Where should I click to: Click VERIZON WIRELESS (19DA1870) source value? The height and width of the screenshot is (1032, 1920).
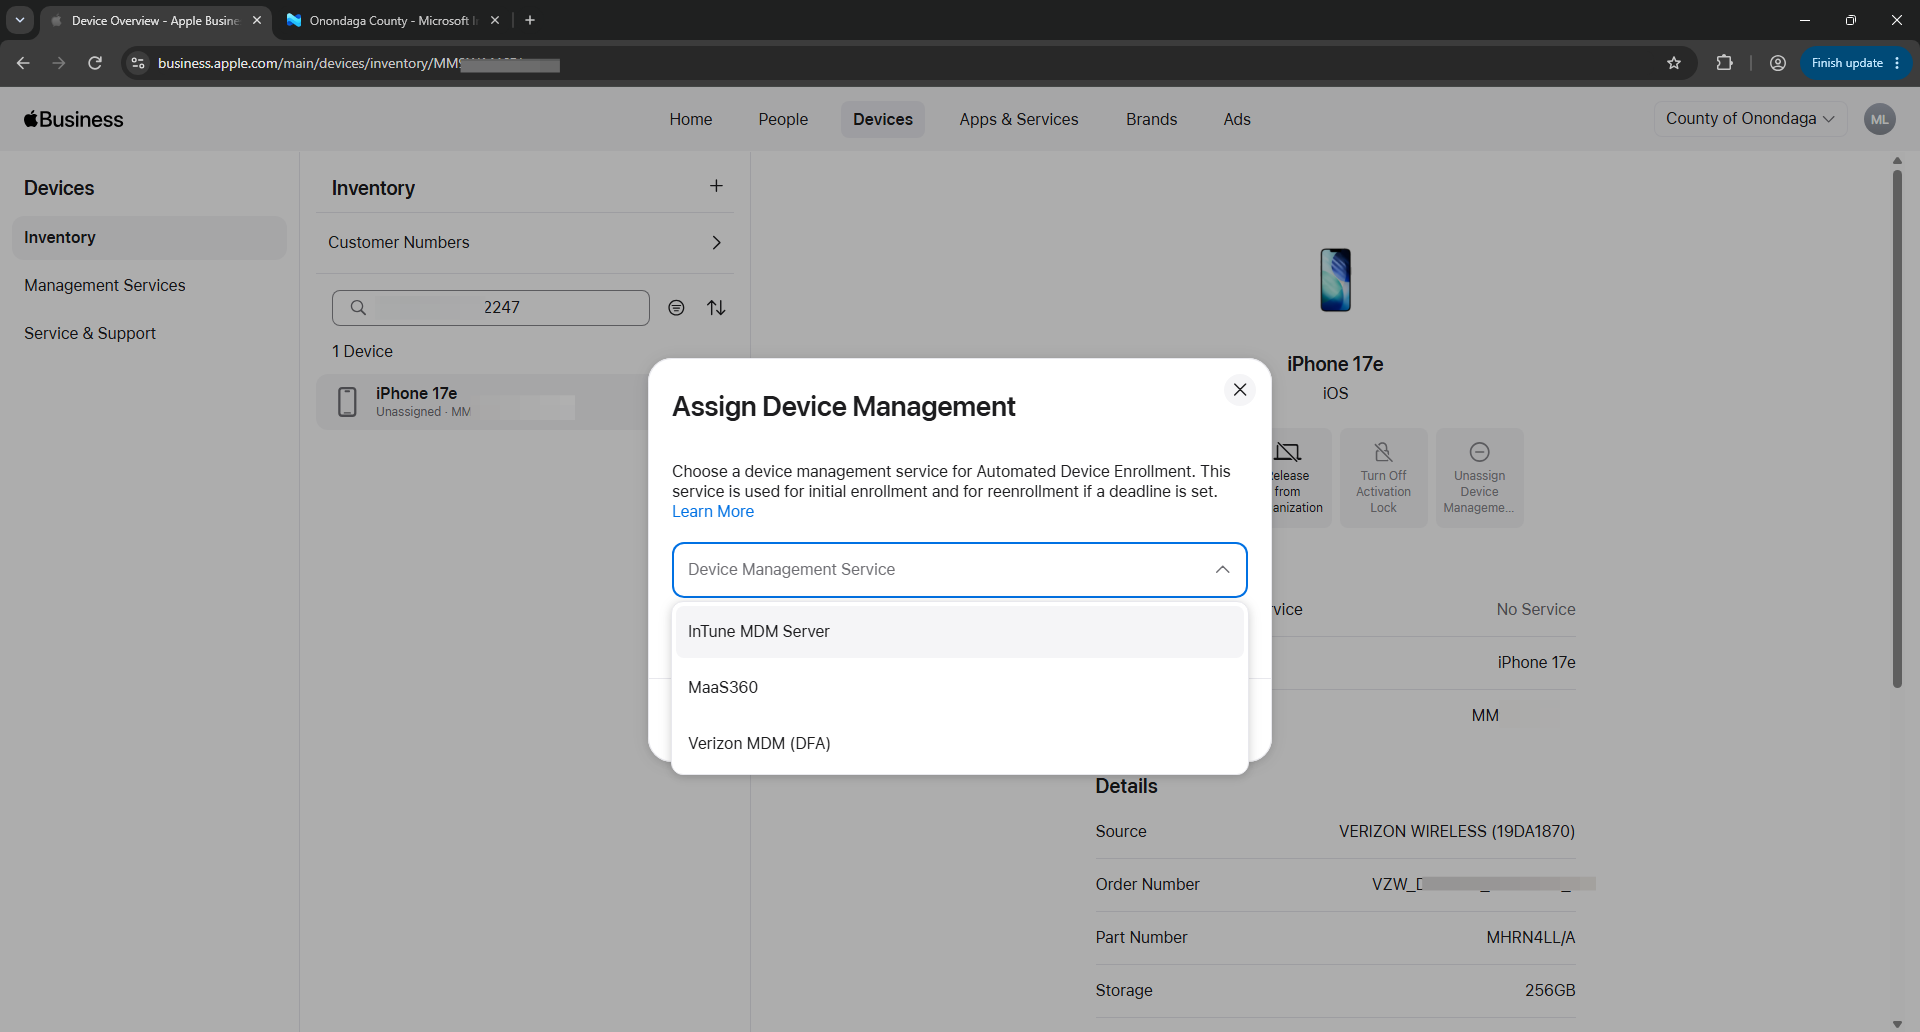pyautogui.click(x=1457, y=832)
